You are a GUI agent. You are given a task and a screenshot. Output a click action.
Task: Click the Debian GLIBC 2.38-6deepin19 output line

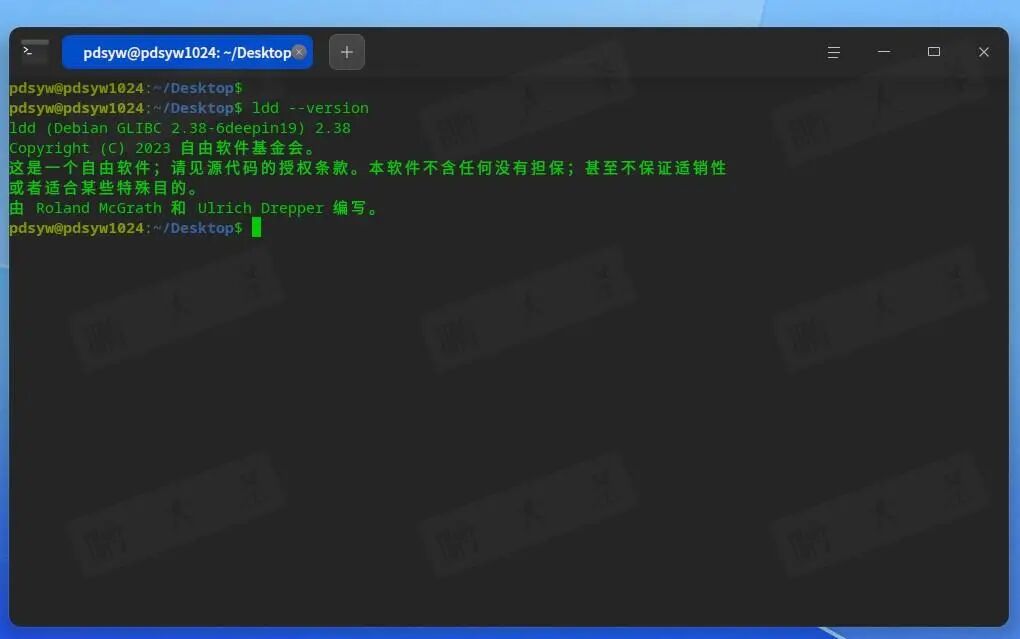pyautogui.click(x=180, y=128)
